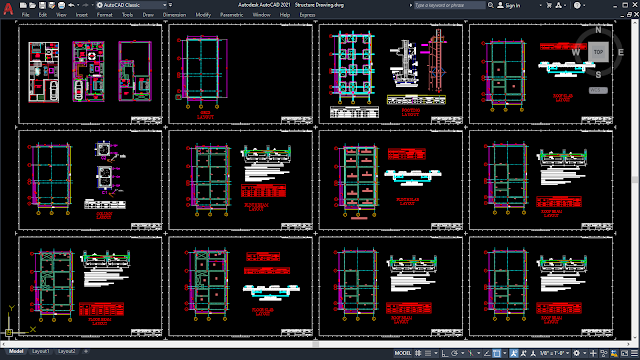Open the View menu
This screenshot has height=360, width=640.
click(x=61, y=15)
